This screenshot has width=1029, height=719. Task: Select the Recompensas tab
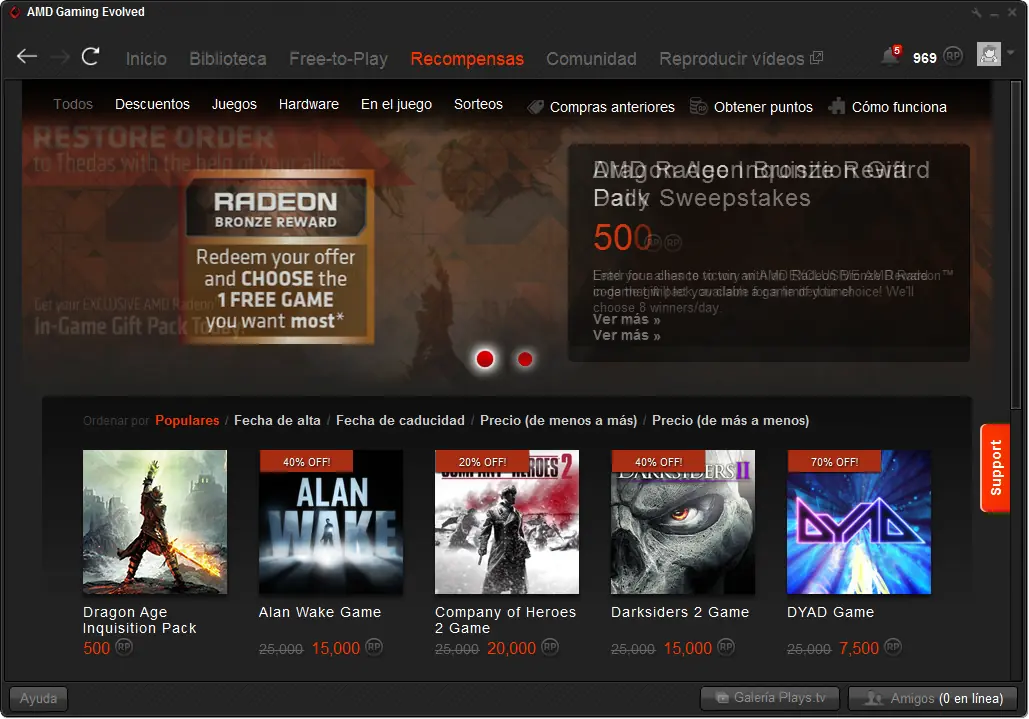pos(467,59)
